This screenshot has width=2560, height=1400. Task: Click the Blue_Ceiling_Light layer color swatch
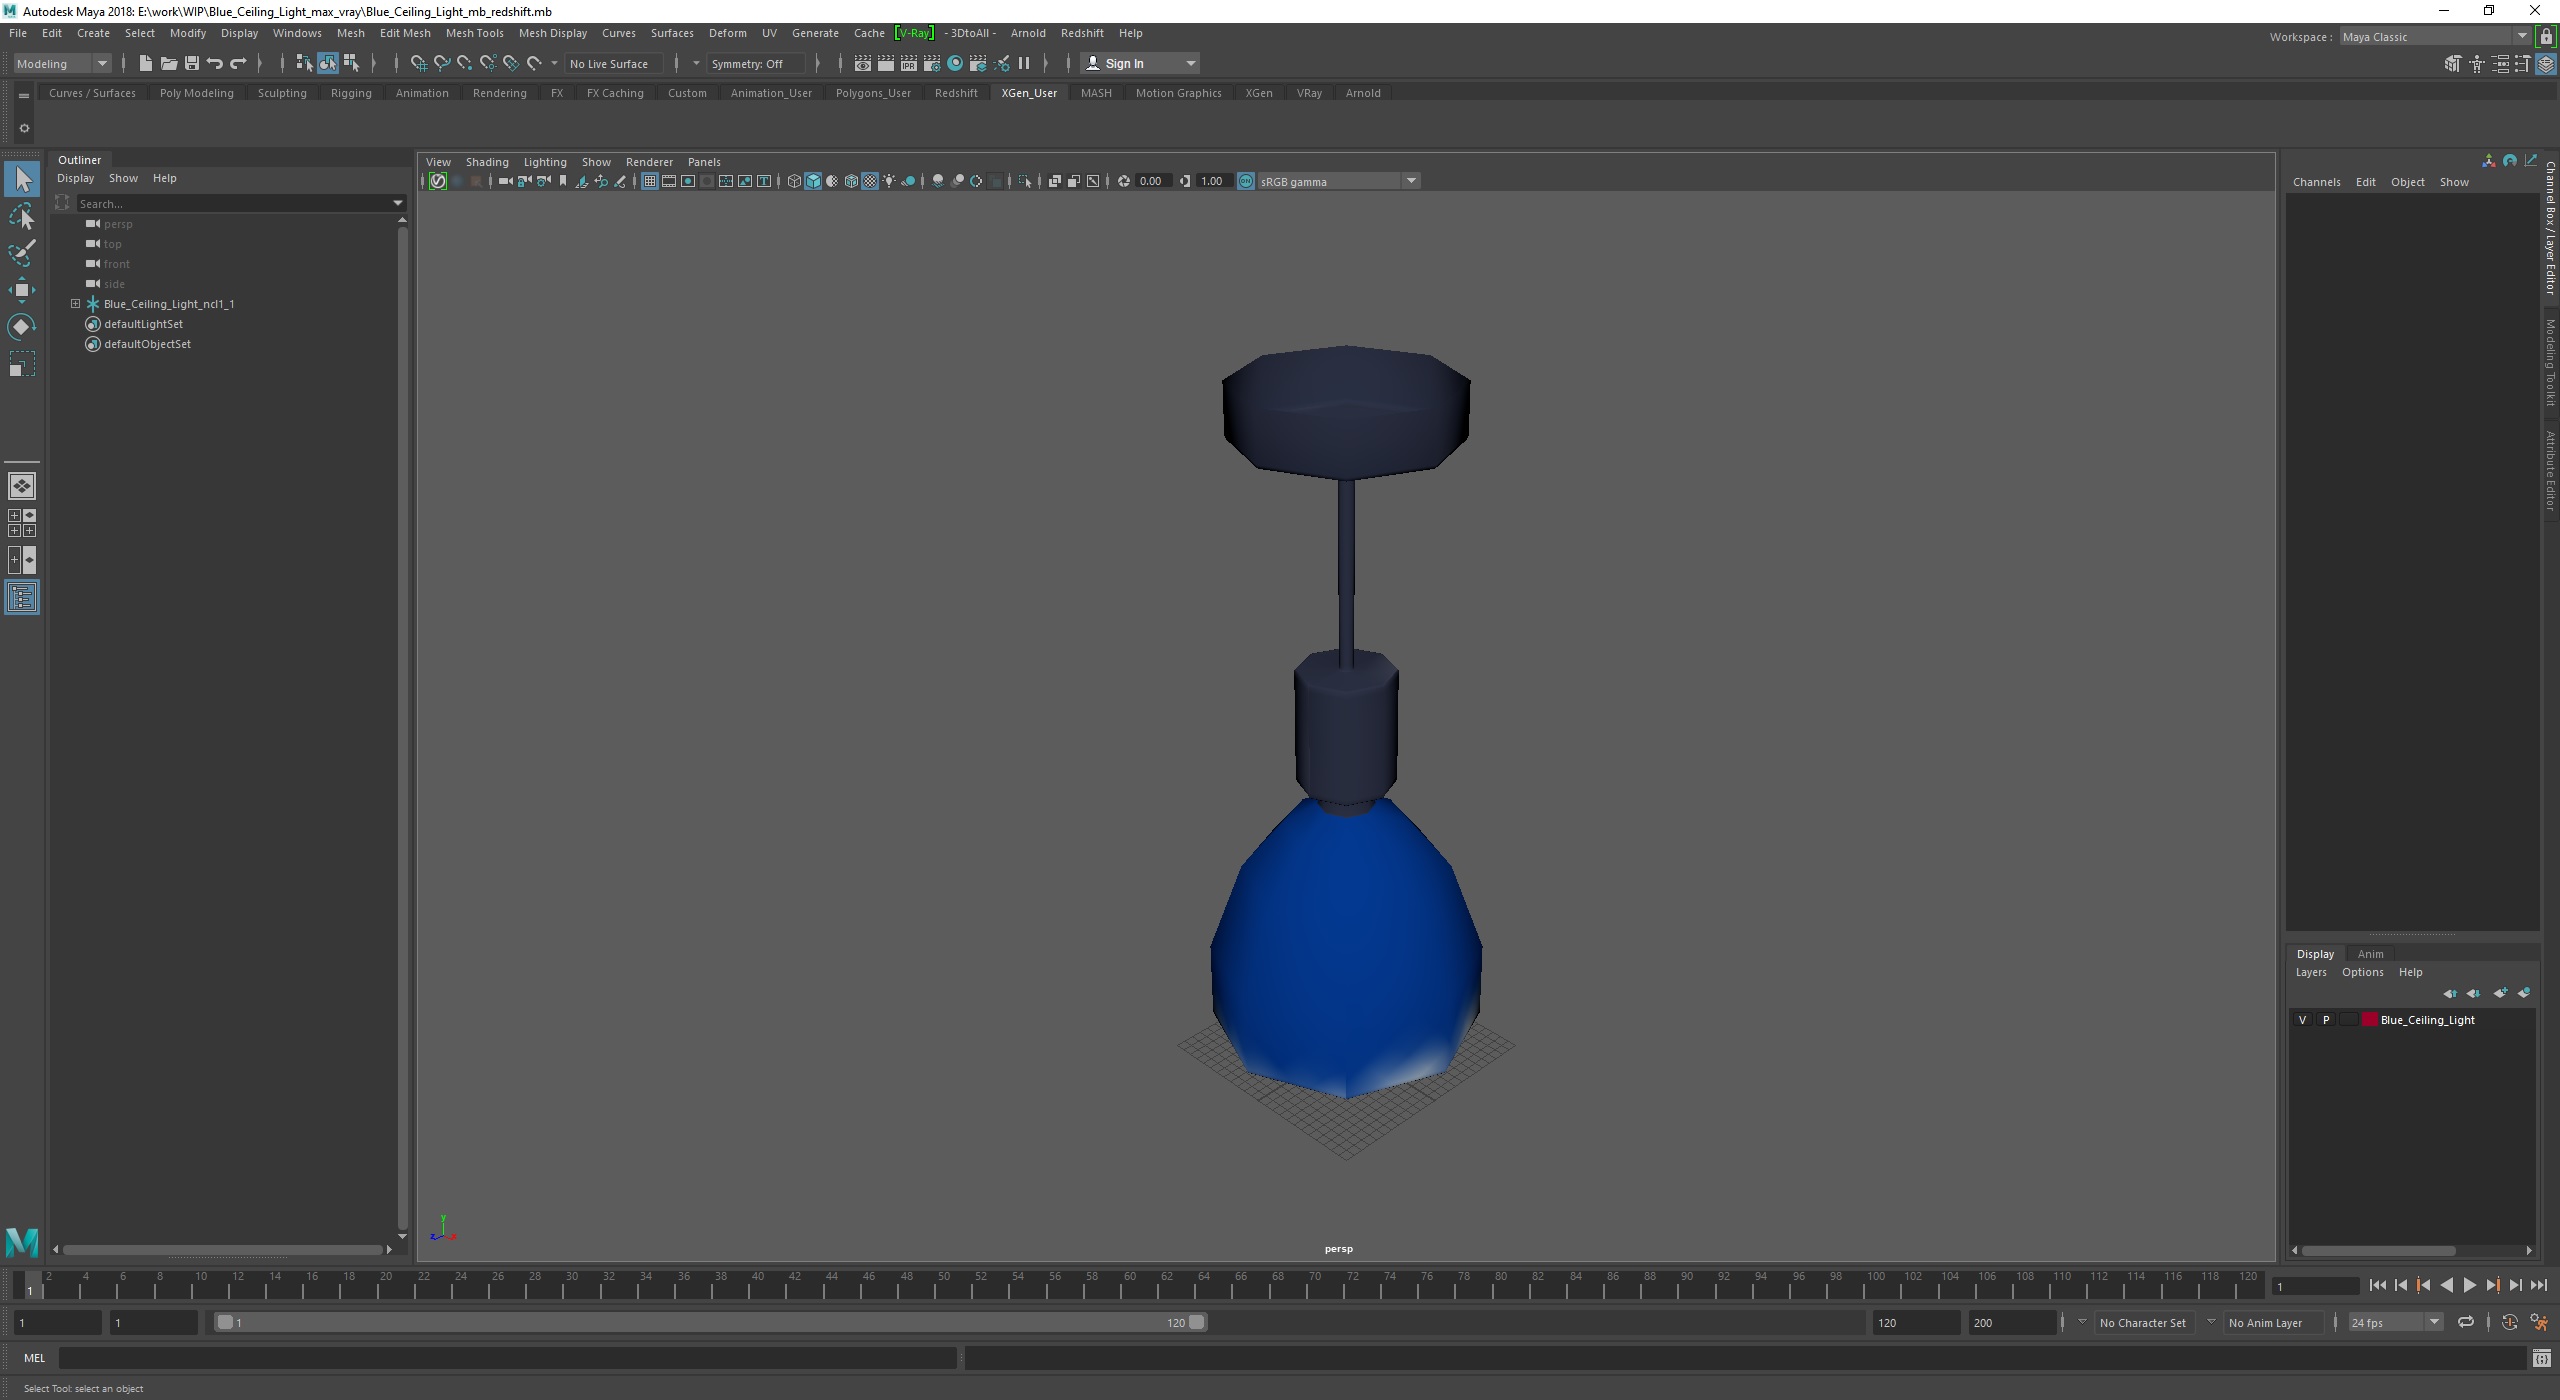[2369, 1020]
